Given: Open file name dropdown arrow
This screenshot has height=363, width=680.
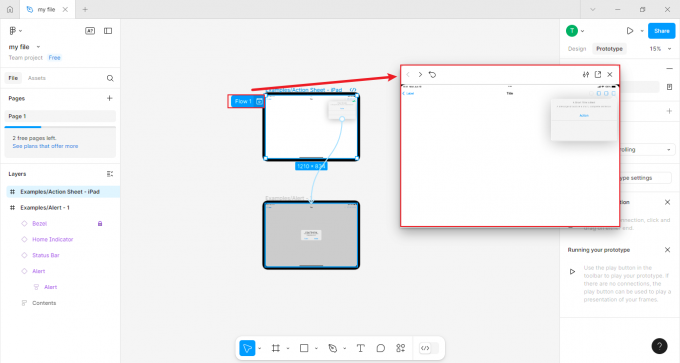Looking at the screenshot, I should click(x=38, y=47).
